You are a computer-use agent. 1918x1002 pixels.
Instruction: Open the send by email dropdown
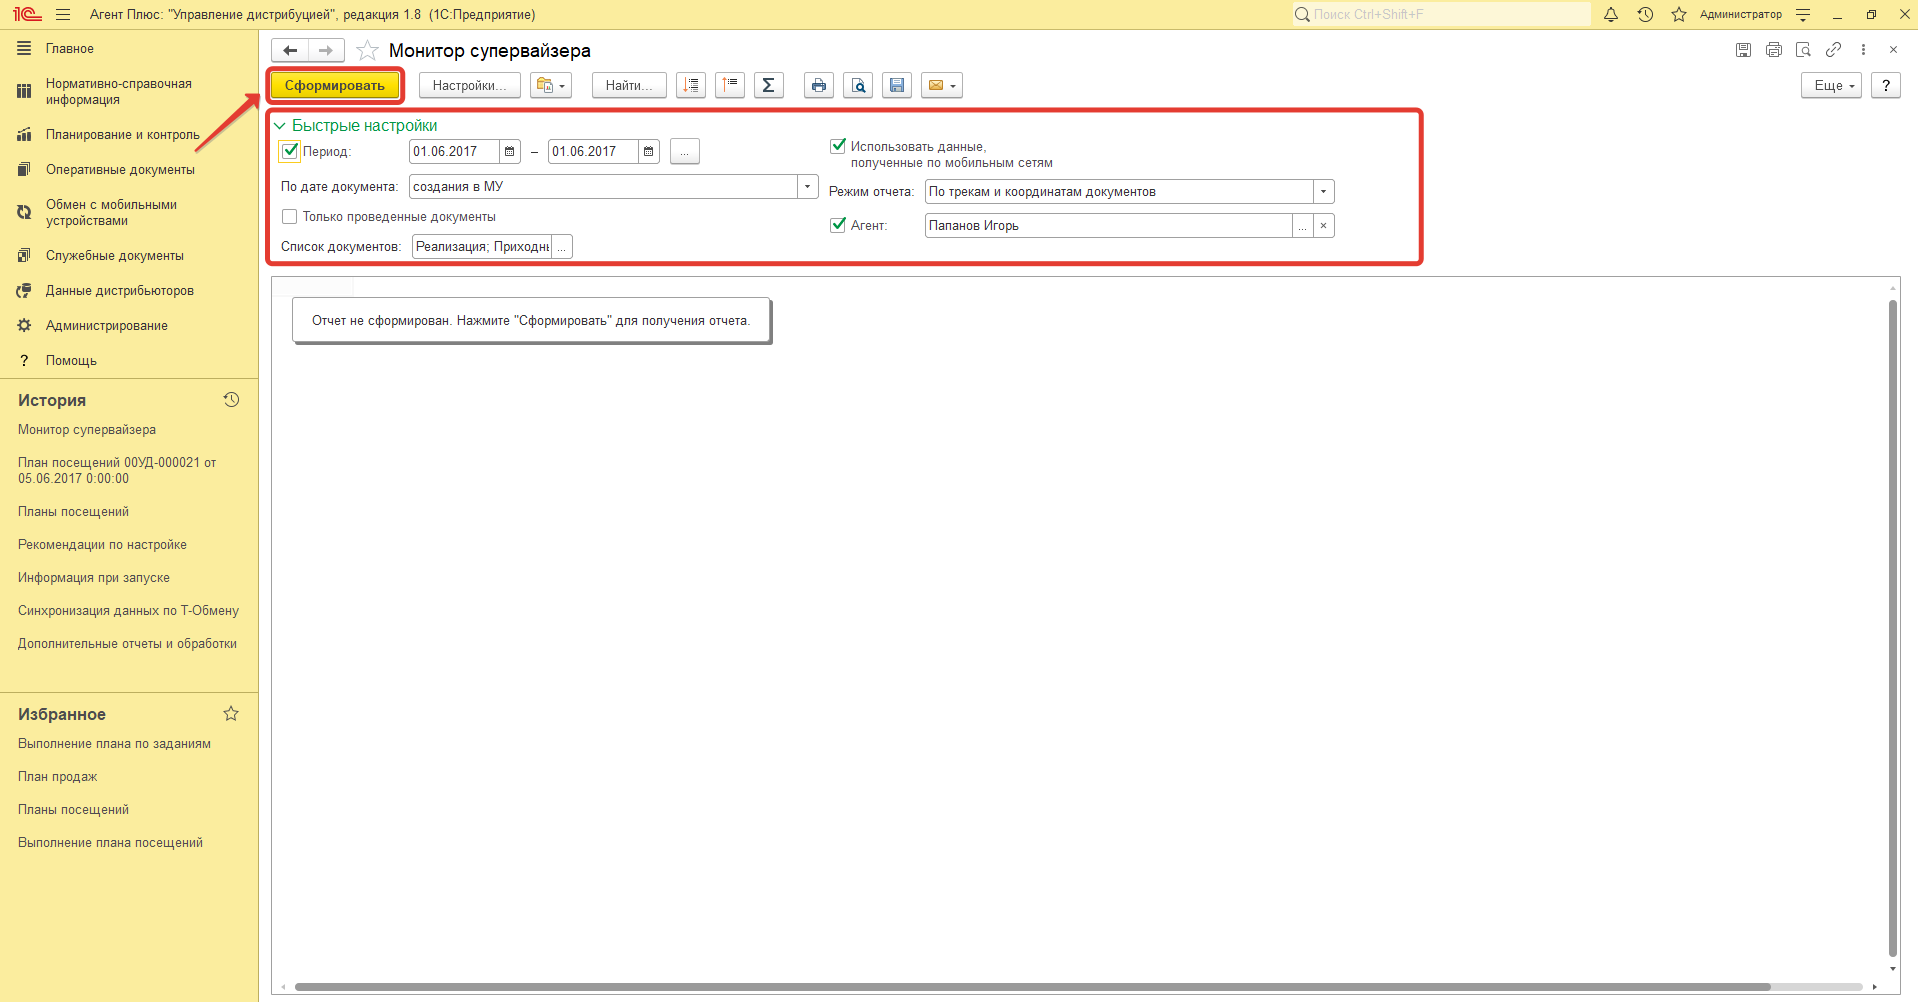(x=942, y=85)
